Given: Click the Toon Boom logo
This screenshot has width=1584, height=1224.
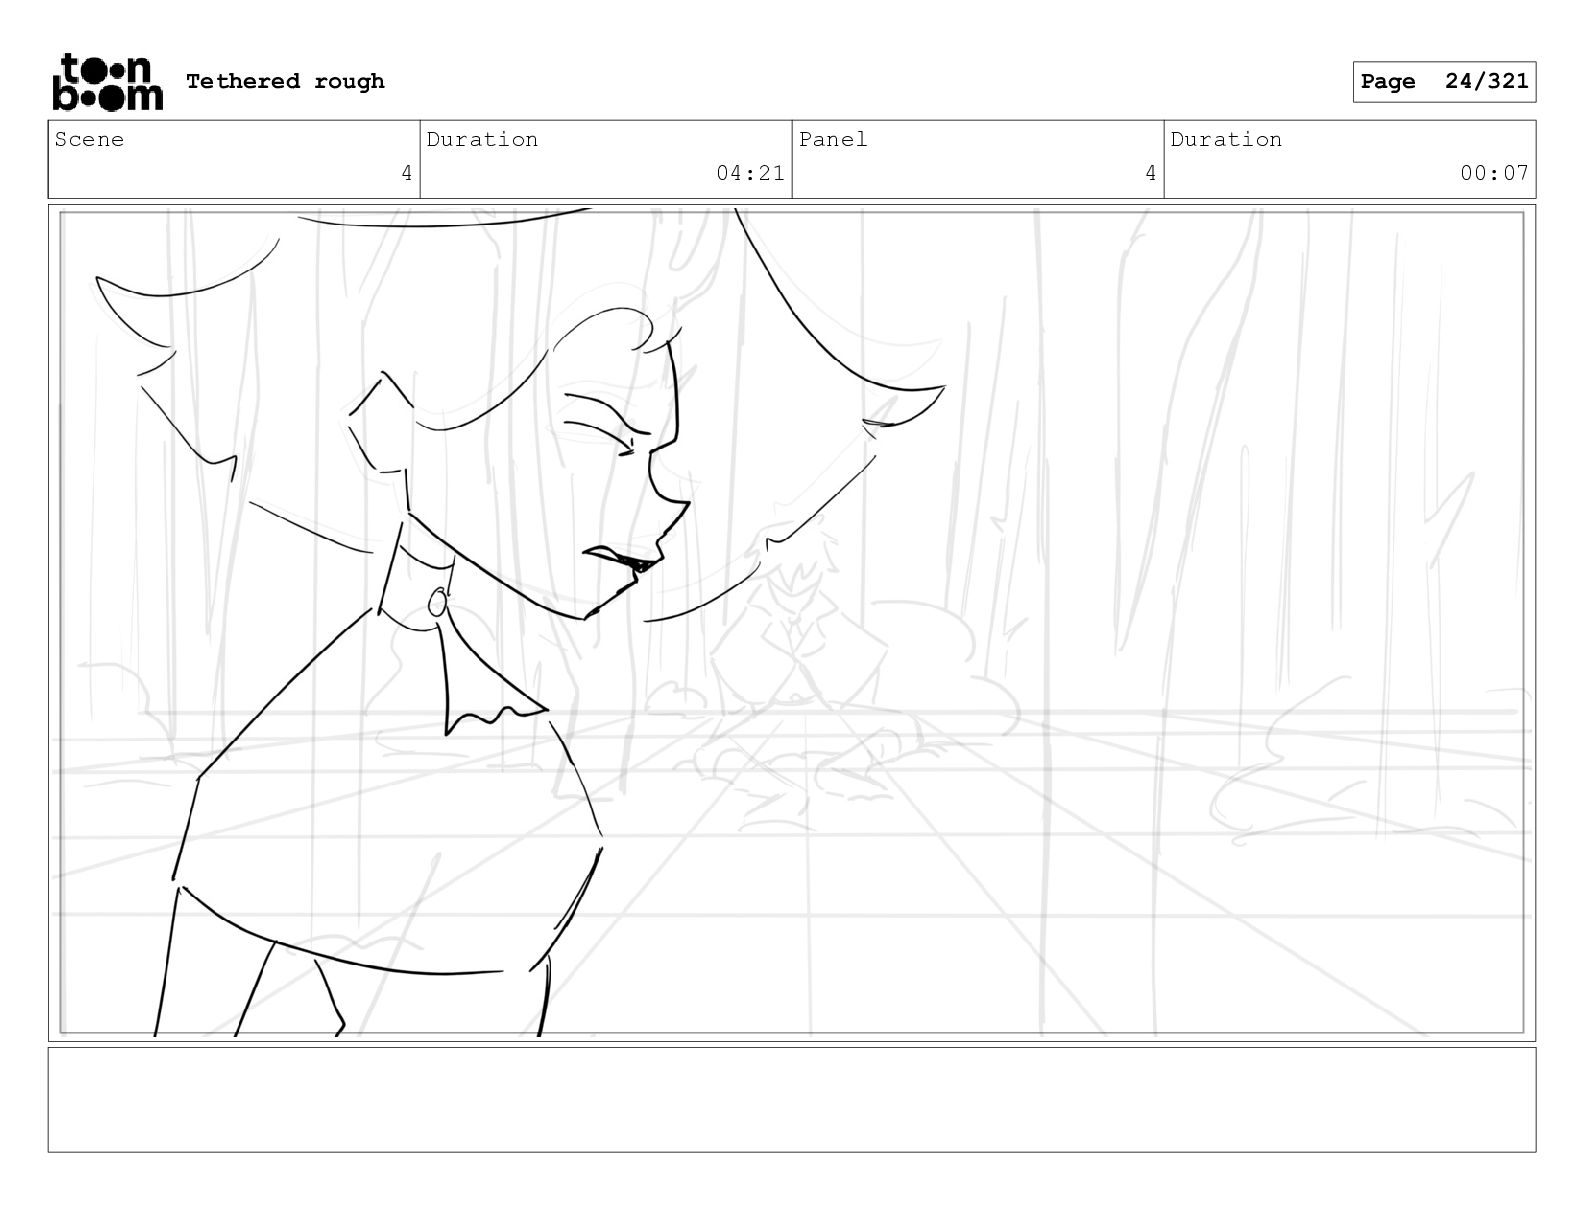Looking at the screenshot, I should point(107,82).
